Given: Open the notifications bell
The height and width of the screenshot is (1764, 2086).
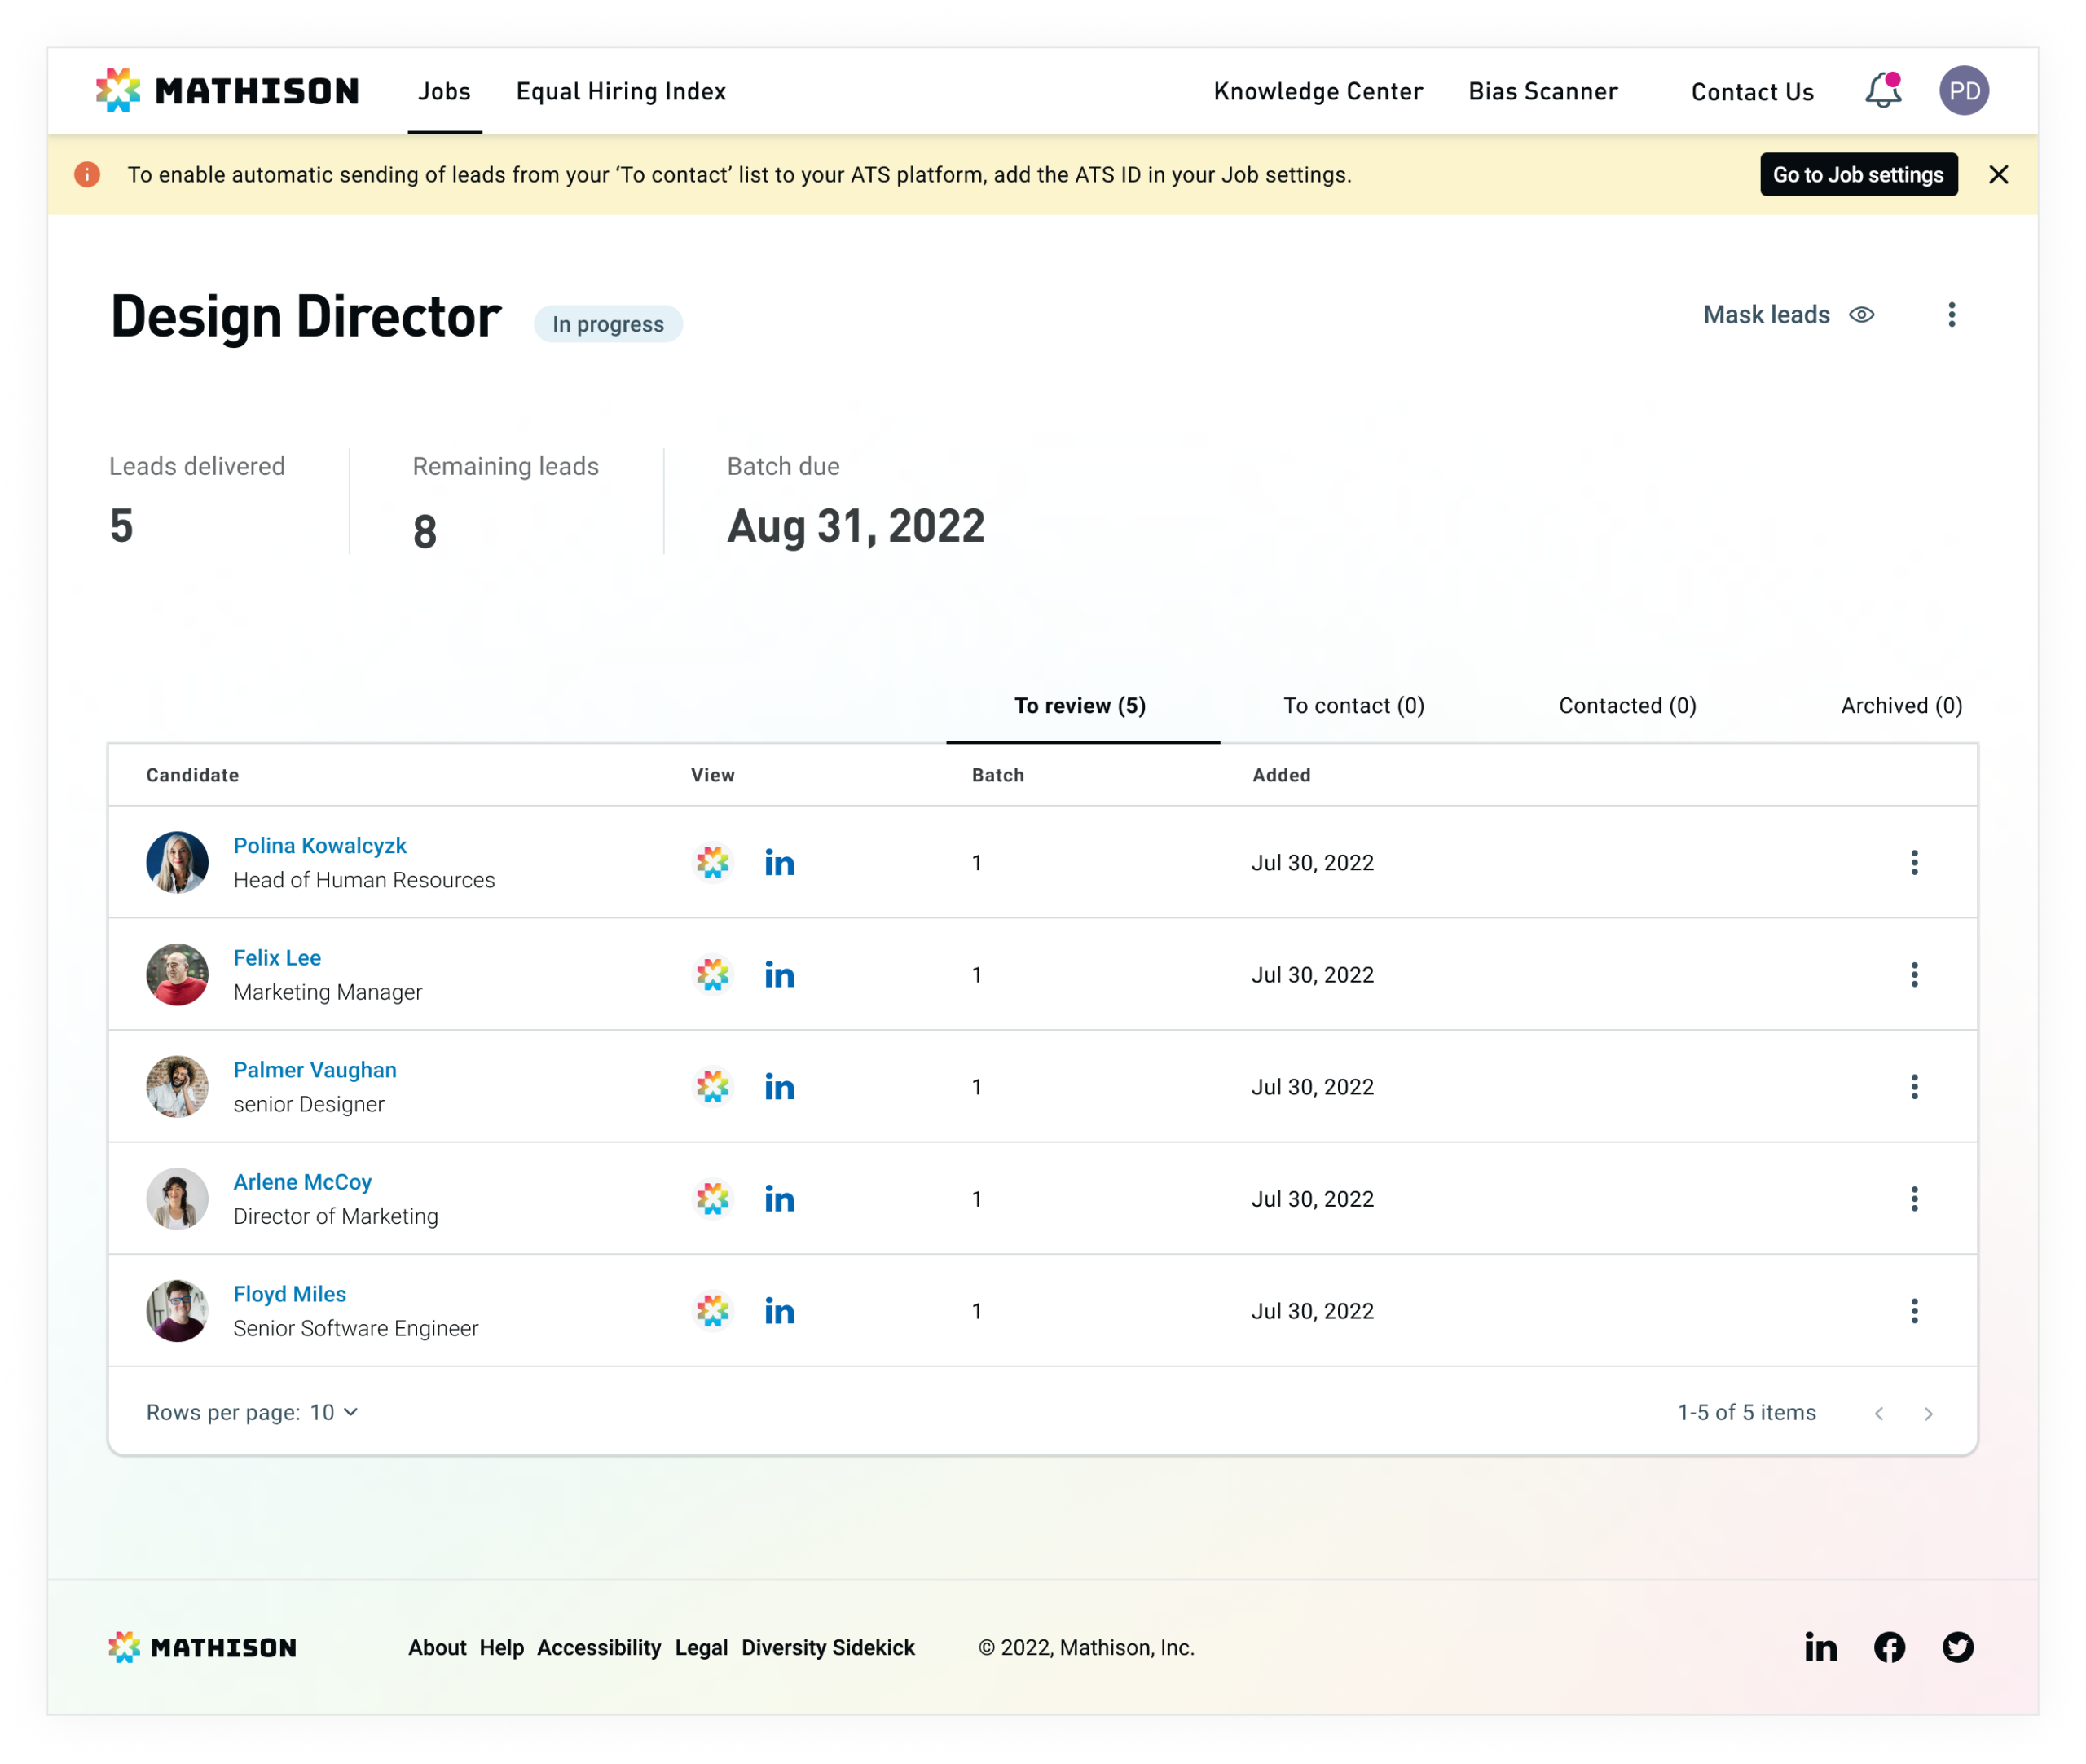Looking at the screenshot, I should click(1882, 91).
